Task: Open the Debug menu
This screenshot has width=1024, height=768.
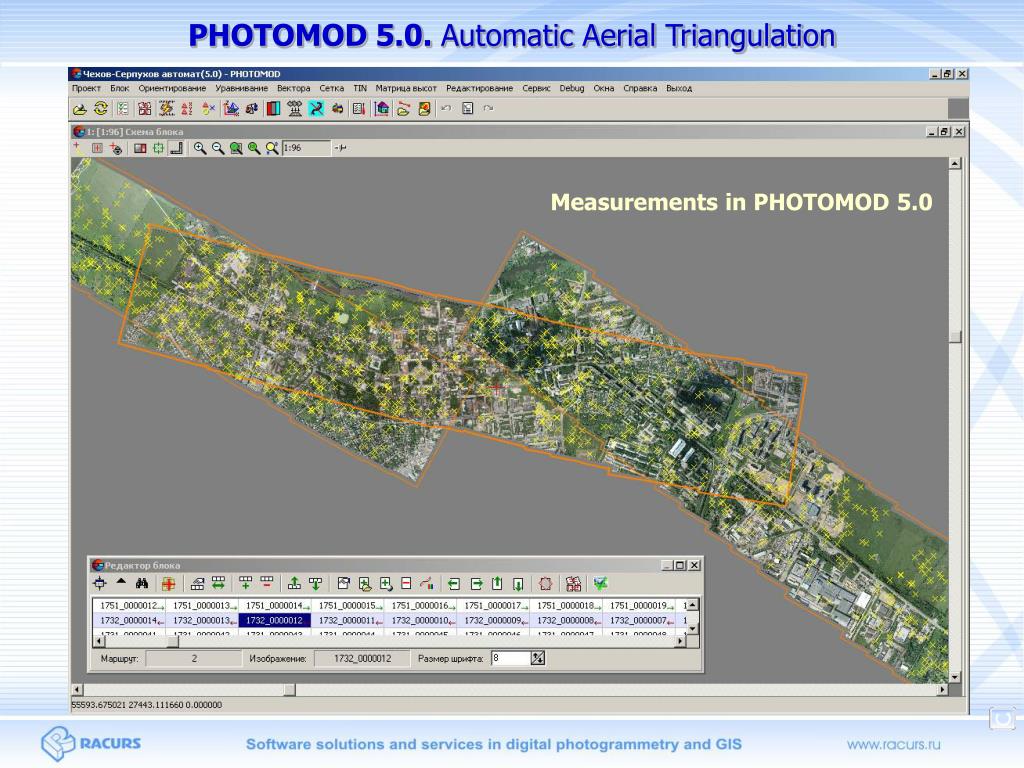Action: (571, 88)
